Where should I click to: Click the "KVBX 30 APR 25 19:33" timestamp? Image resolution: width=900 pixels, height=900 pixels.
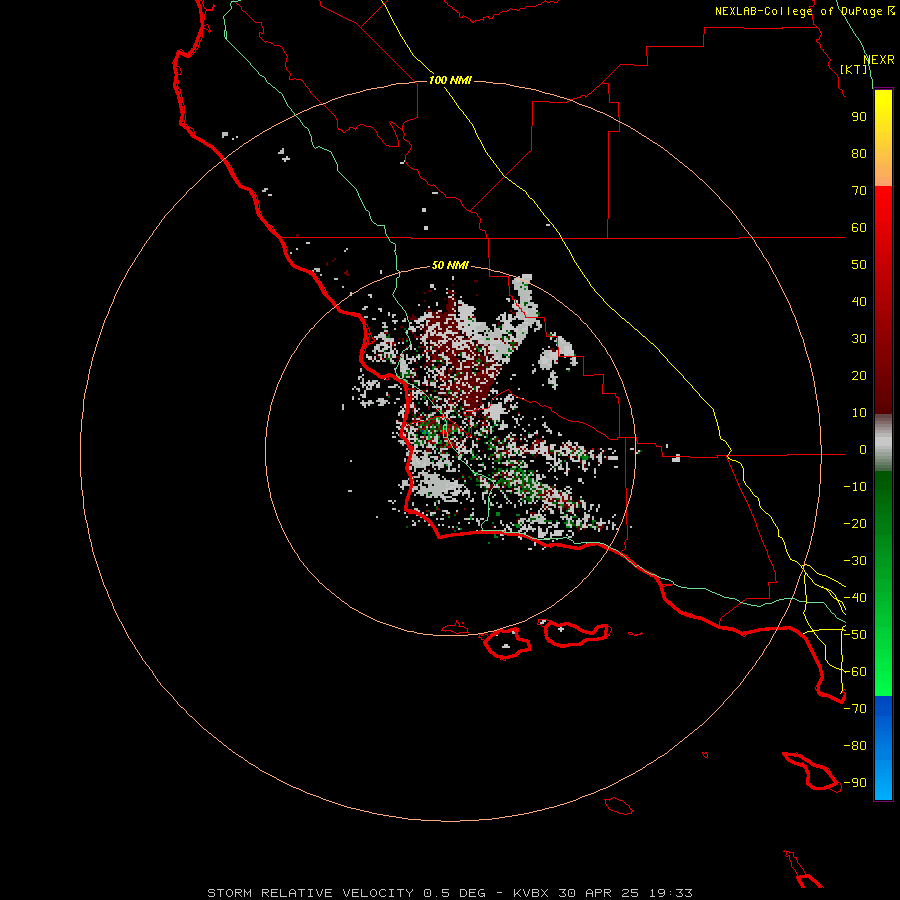point(603,893)
